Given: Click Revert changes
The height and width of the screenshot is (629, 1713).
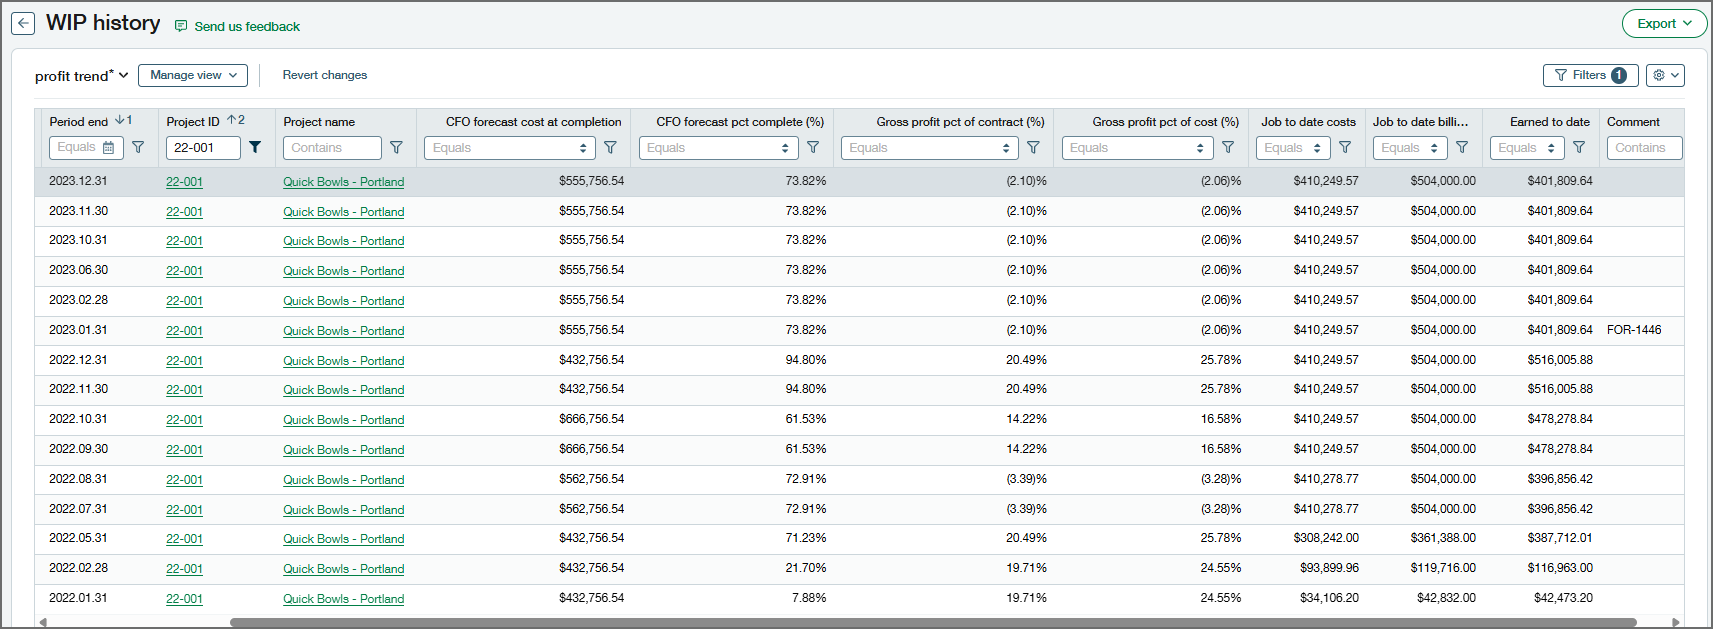Looking at the screenshot, I should [324, 75].
